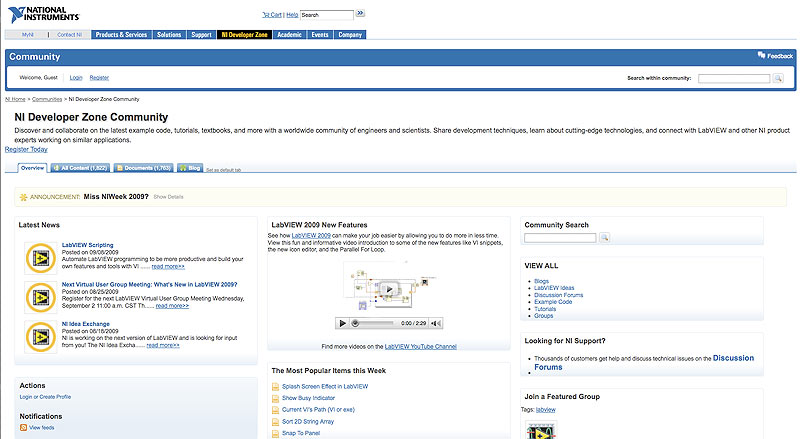Select the NI Developer Zone menu
This screenshot has width=800, height=439.
coord(244,35)
